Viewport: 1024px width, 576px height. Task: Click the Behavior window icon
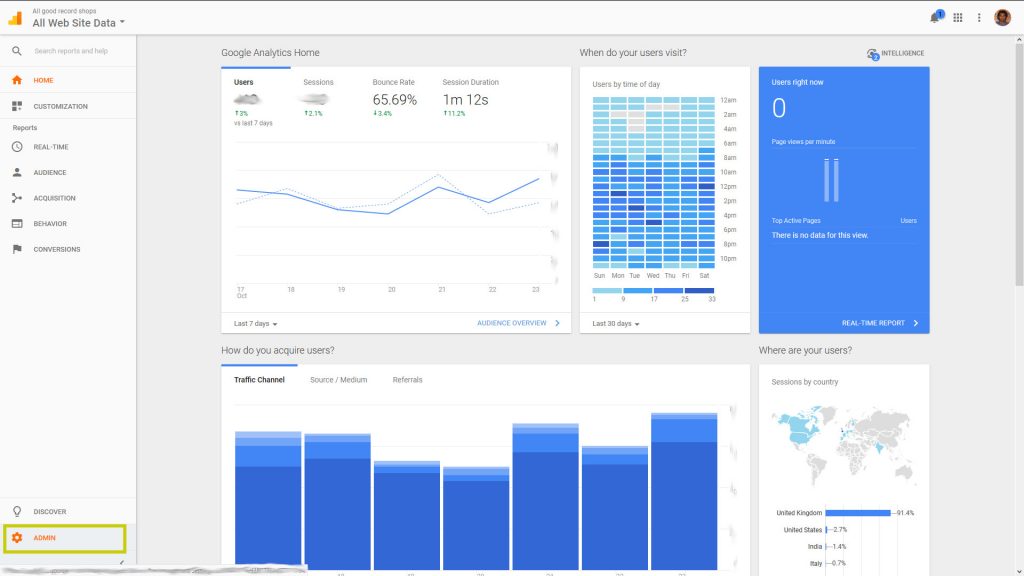pyautogui.click(x=17, y=223)
